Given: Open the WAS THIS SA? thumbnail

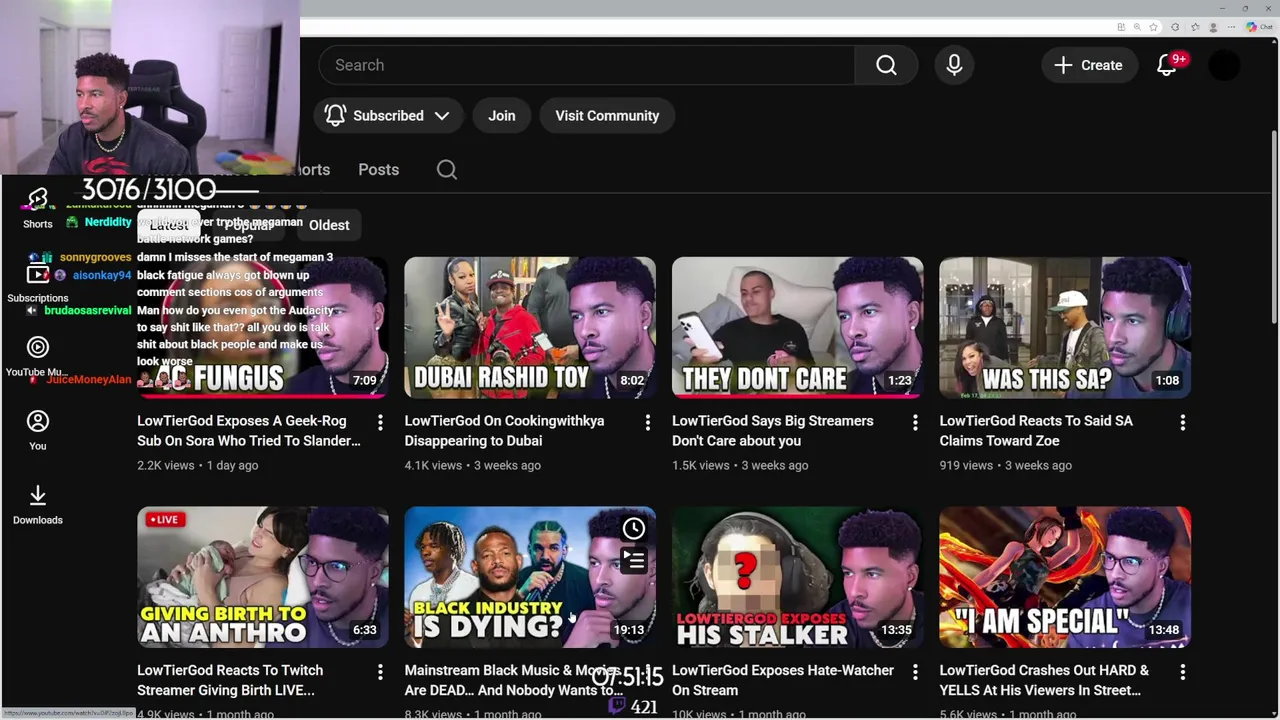Looking at the screenshot, I should (1065, 328).
